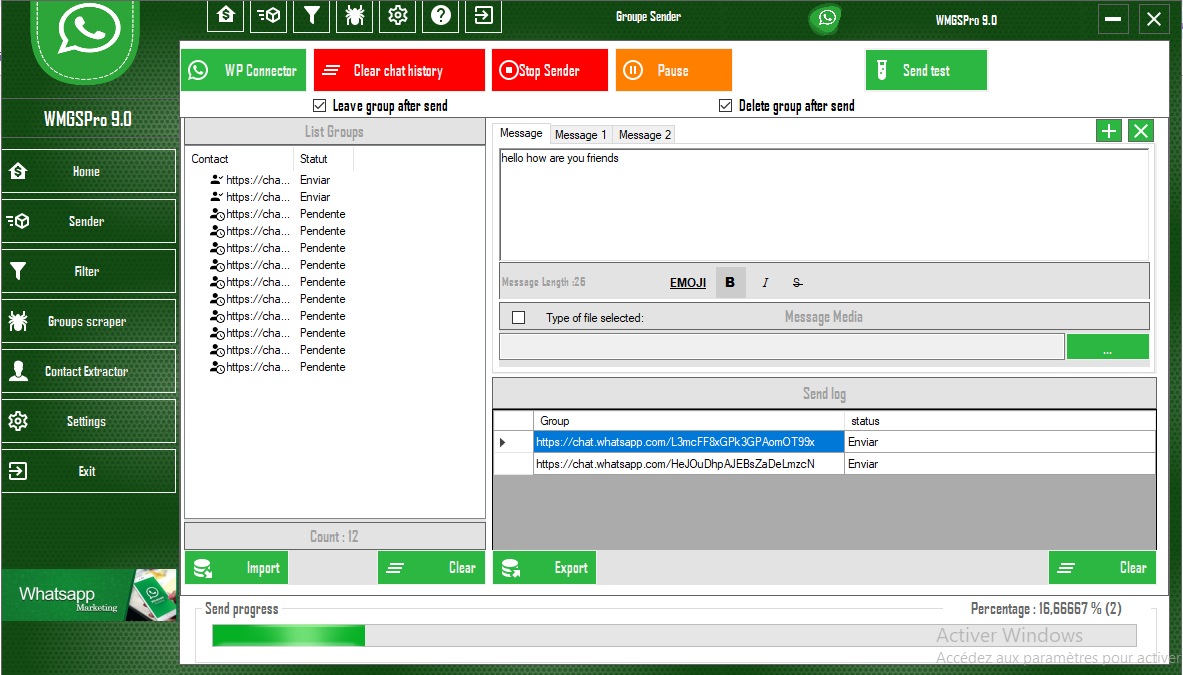The width and height of the screenshot is (1183, 675).
Task: Toggle Delete group after send checkbox
Action: pos(725,106)
